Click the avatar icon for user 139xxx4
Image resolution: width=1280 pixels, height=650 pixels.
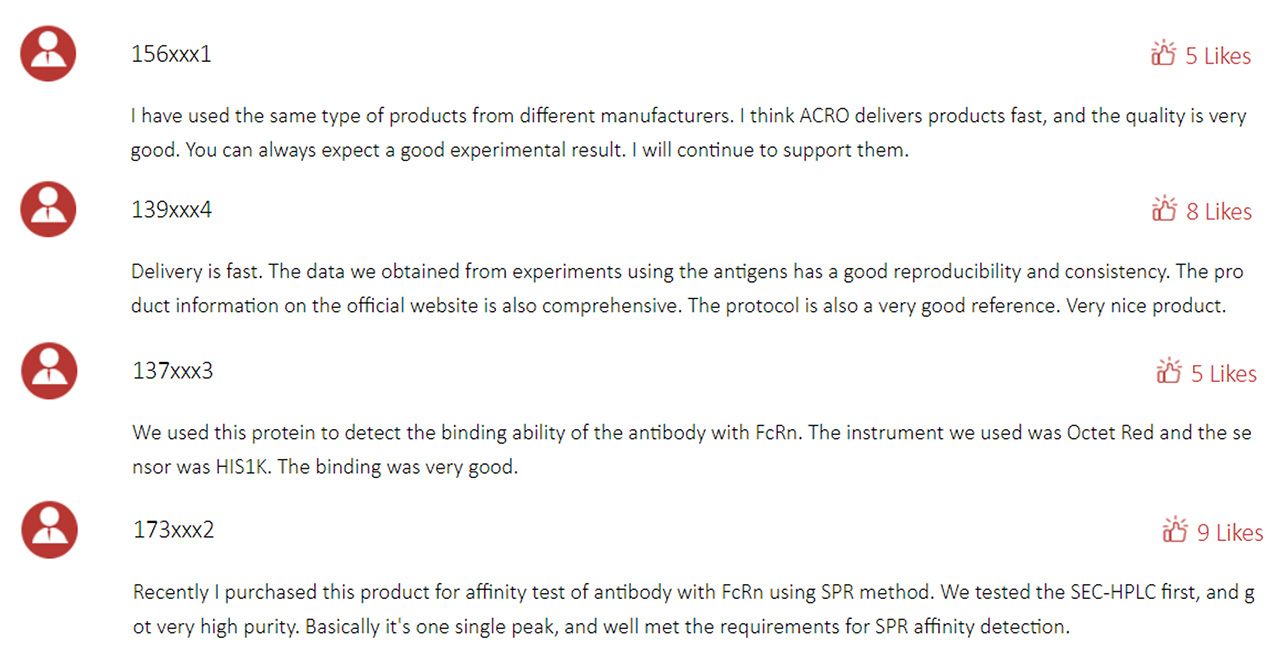[x=48, y=209]
